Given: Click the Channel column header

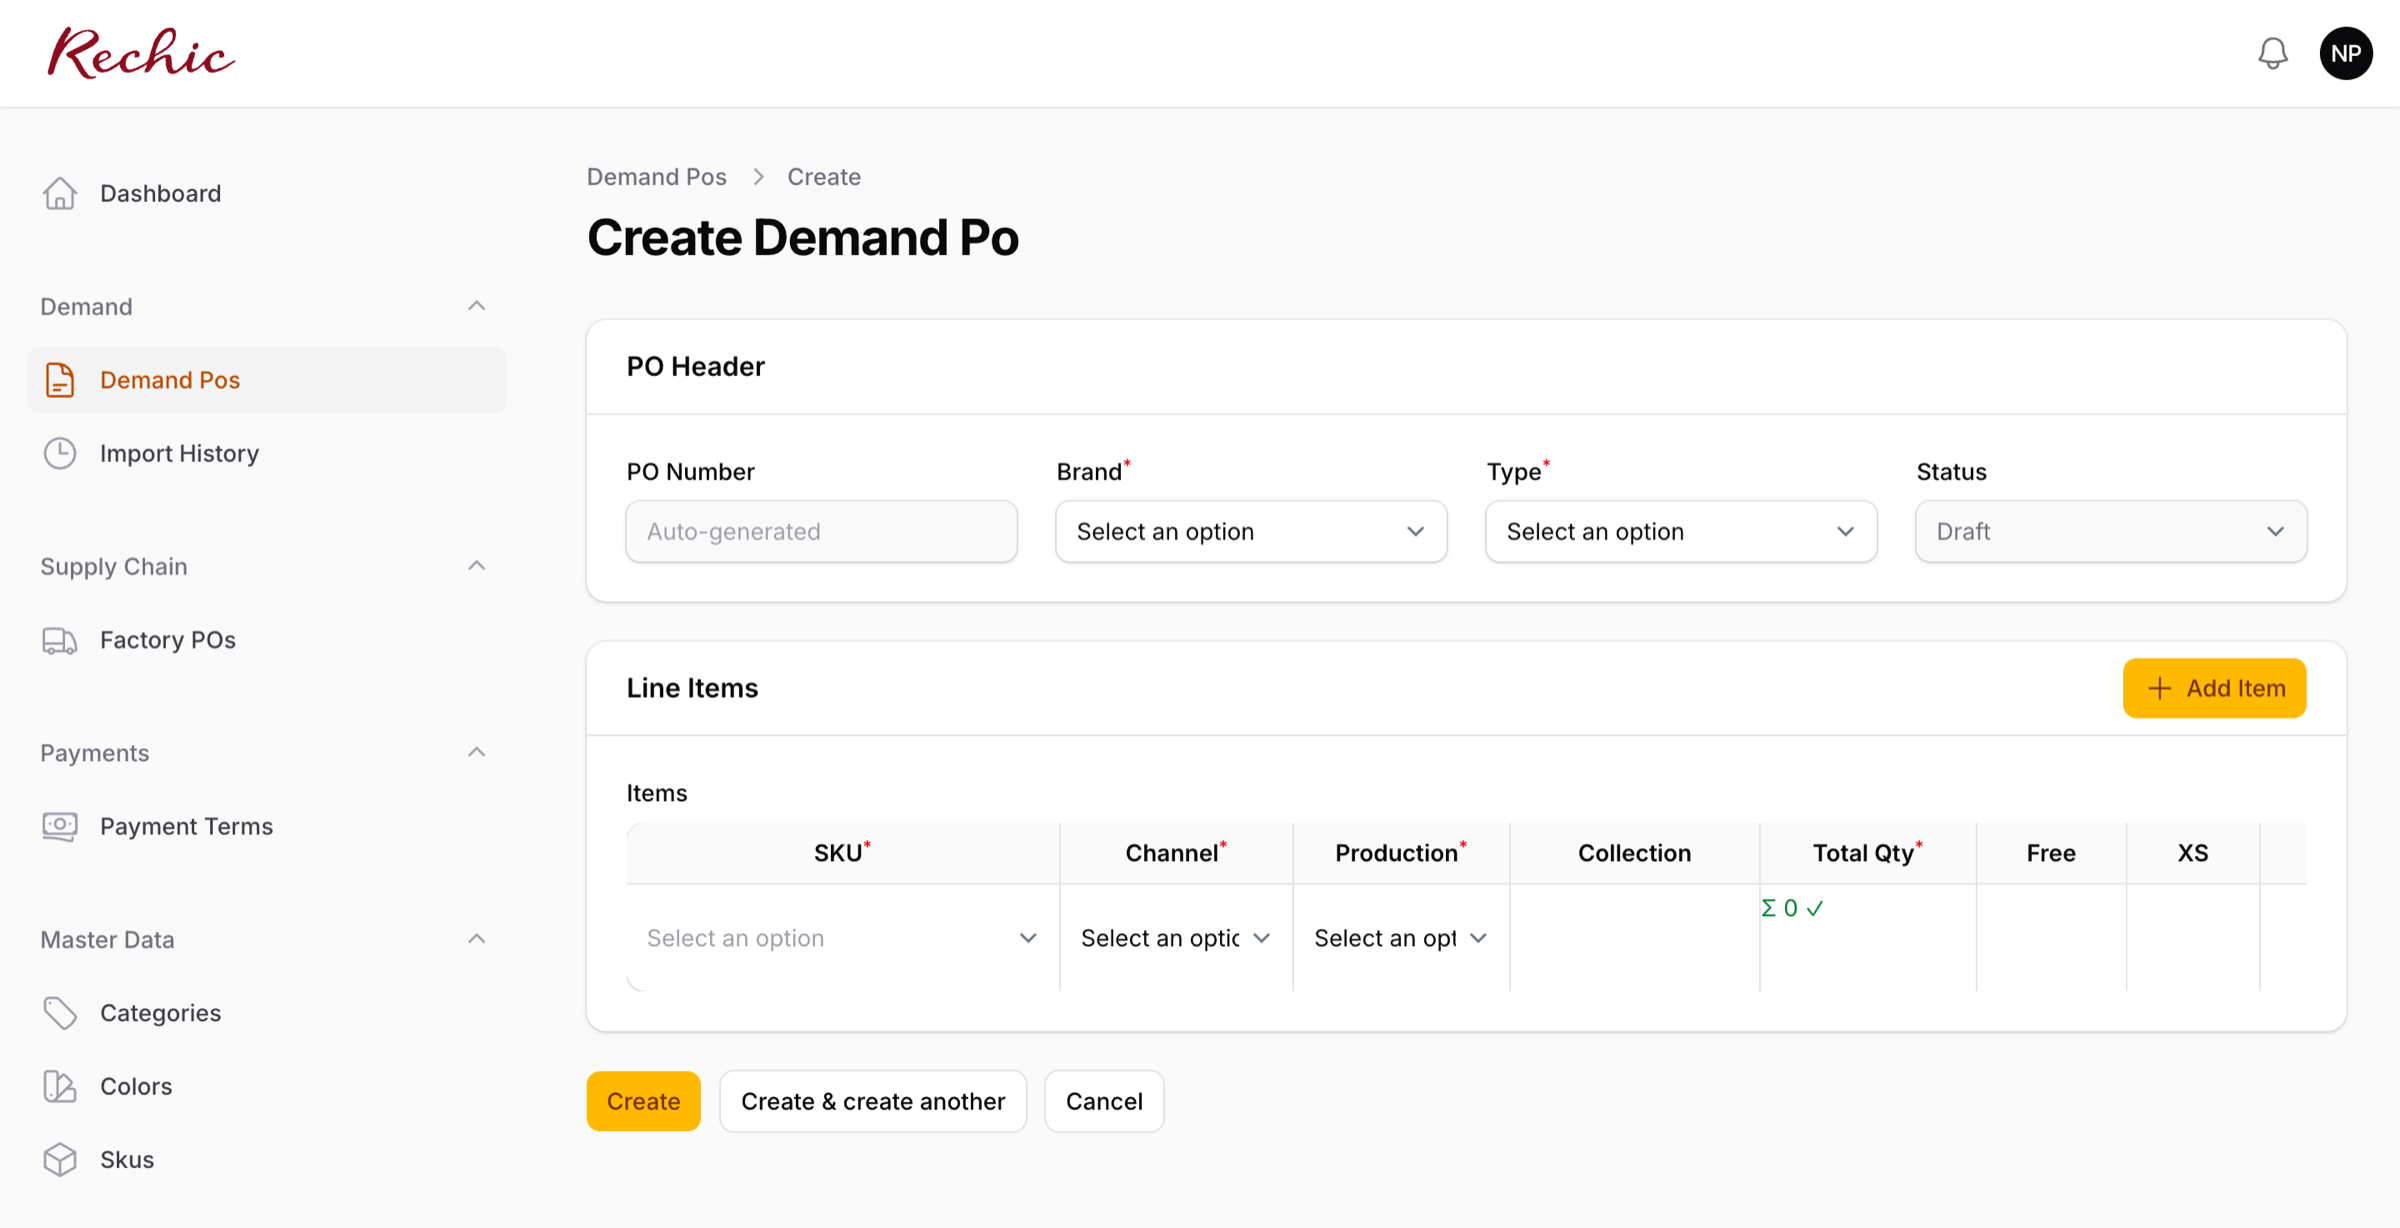Looking at the screenshot, I should tap(1176, 853).
